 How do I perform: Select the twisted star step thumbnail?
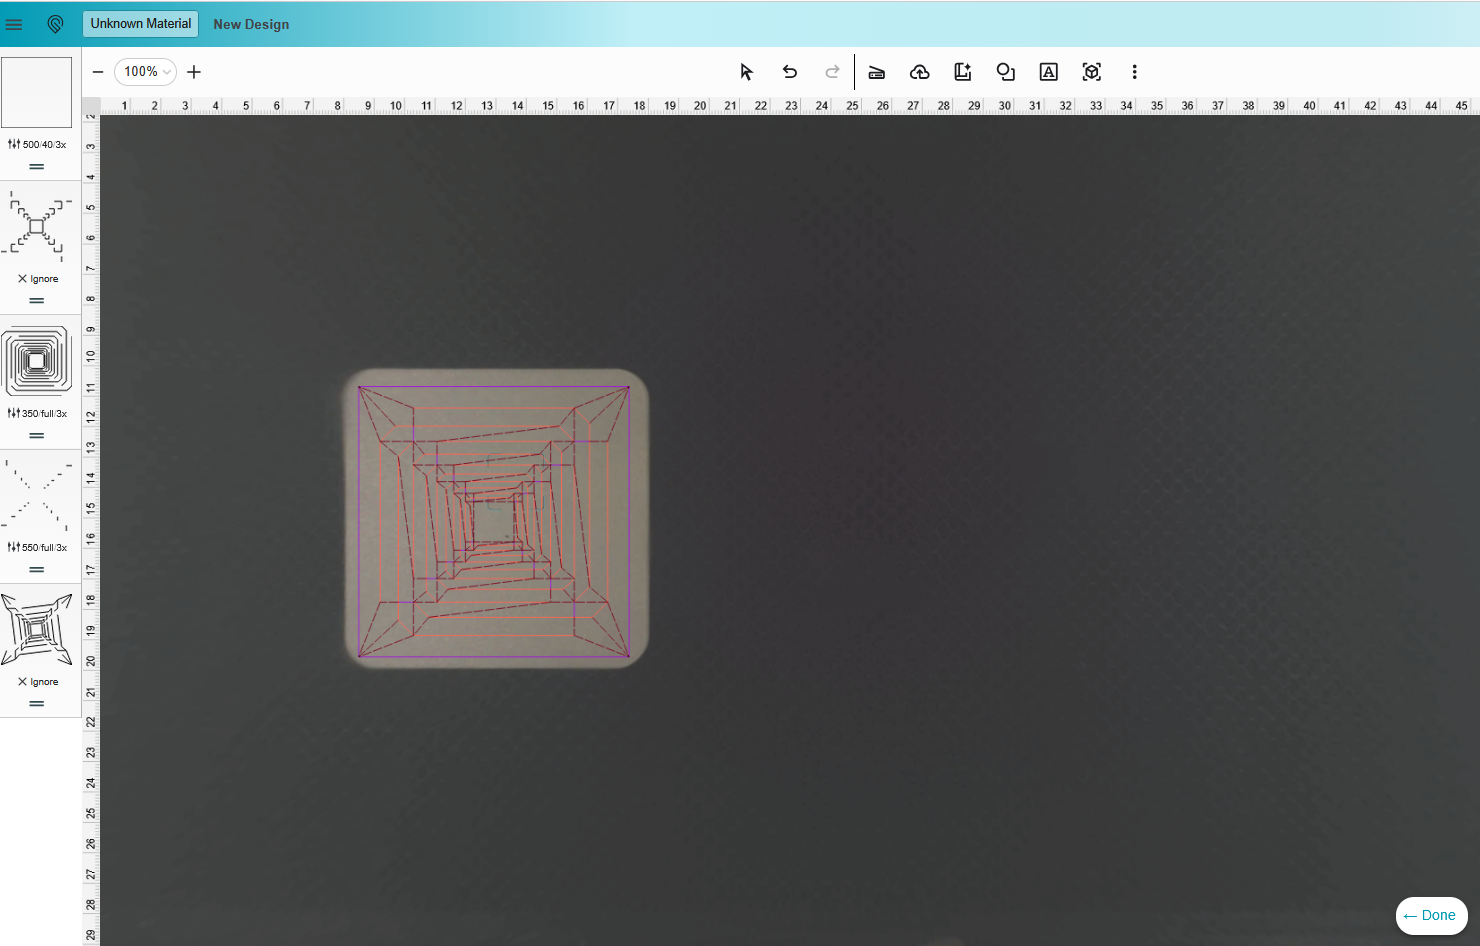tap(37, 630)
